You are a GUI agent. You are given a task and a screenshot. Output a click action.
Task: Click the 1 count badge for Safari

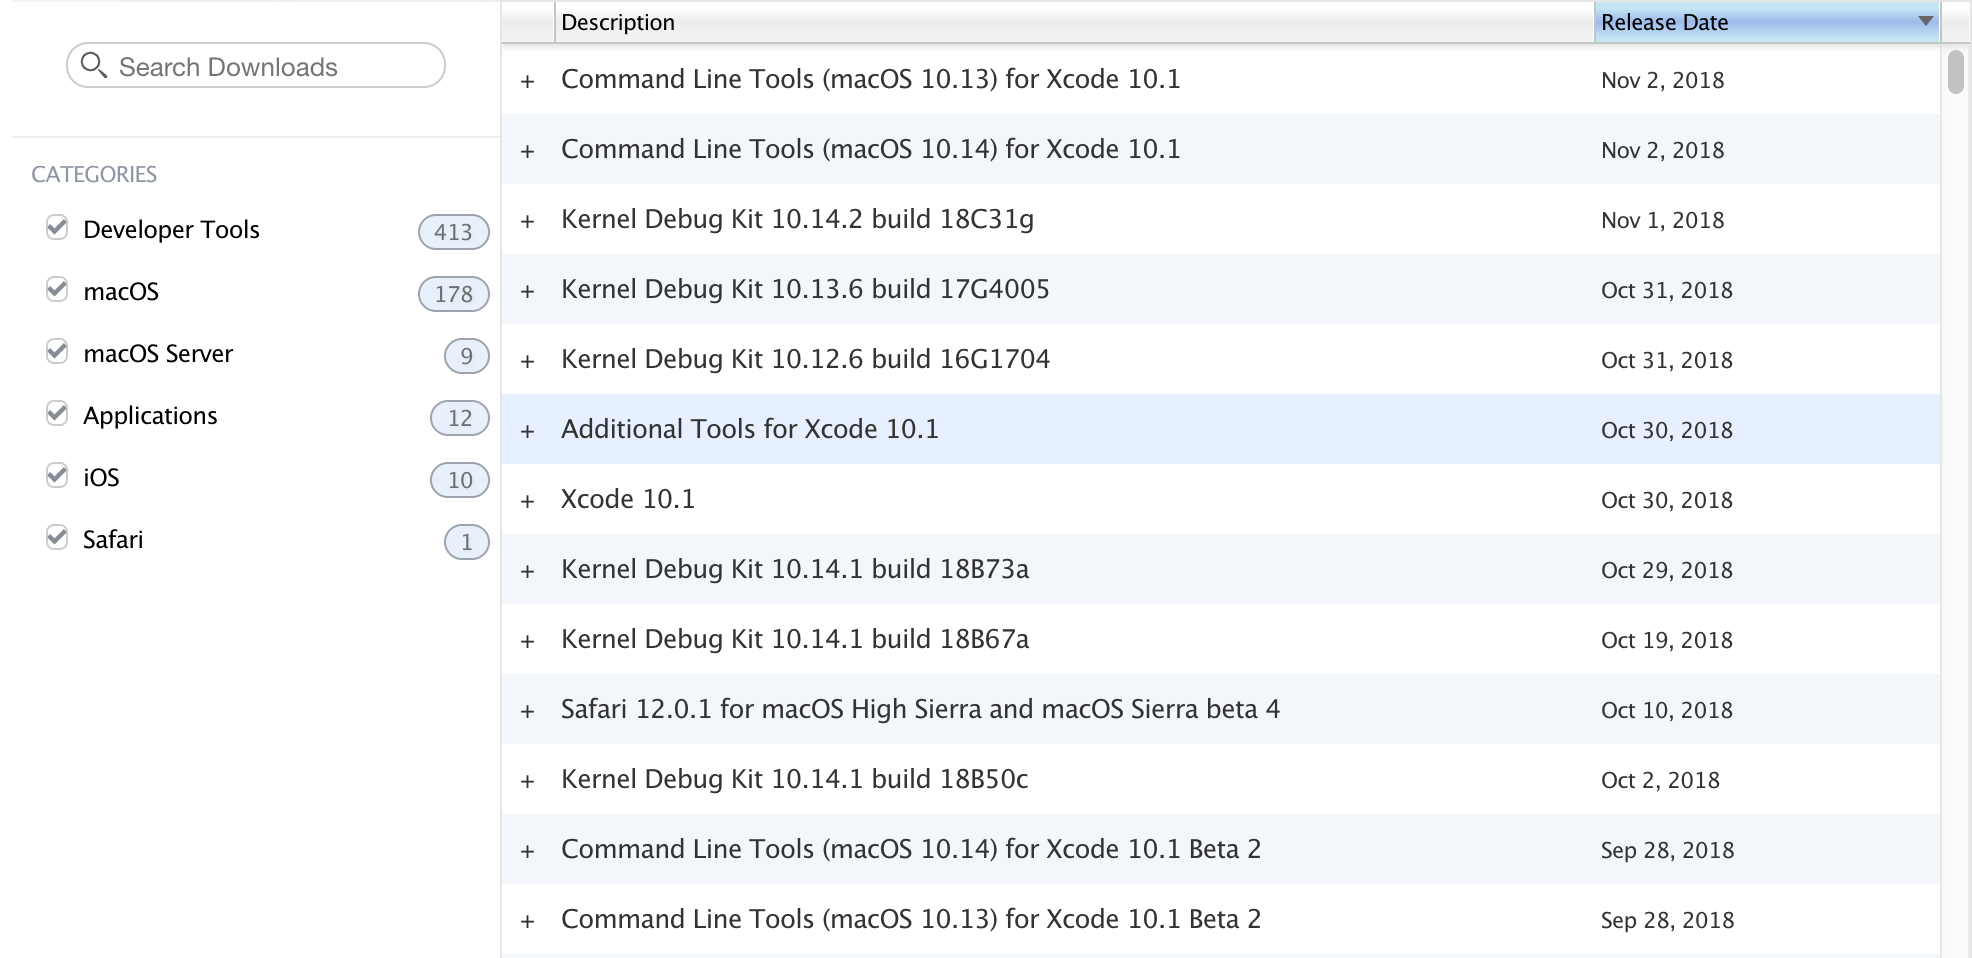click(x=466, y=542)
